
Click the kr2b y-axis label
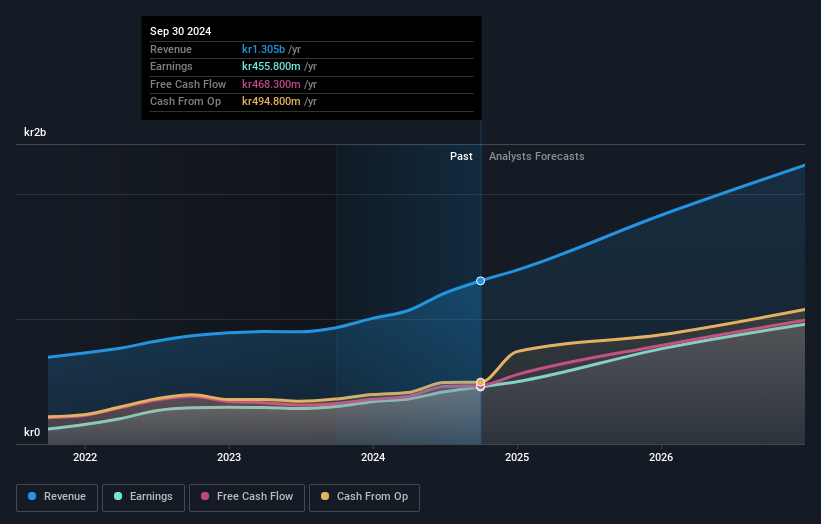point(35,132)
